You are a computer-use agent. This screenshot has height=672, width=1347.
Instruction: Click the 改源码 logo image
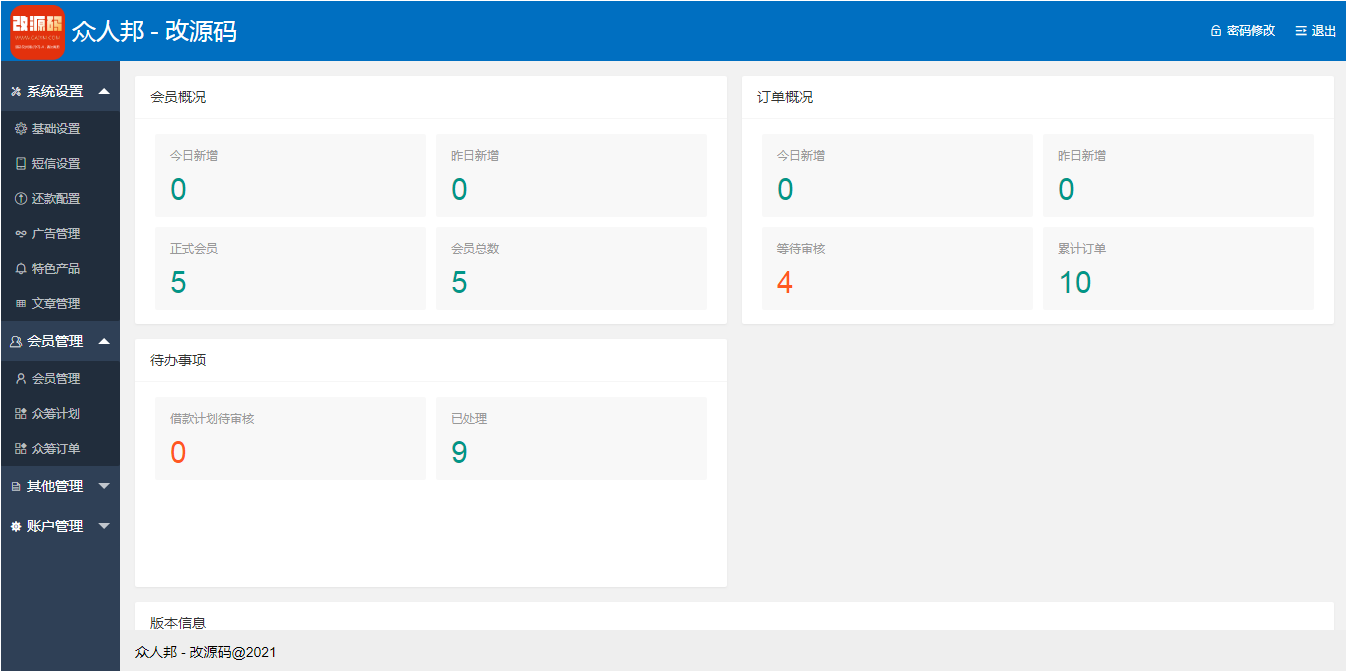click(38, 31)
